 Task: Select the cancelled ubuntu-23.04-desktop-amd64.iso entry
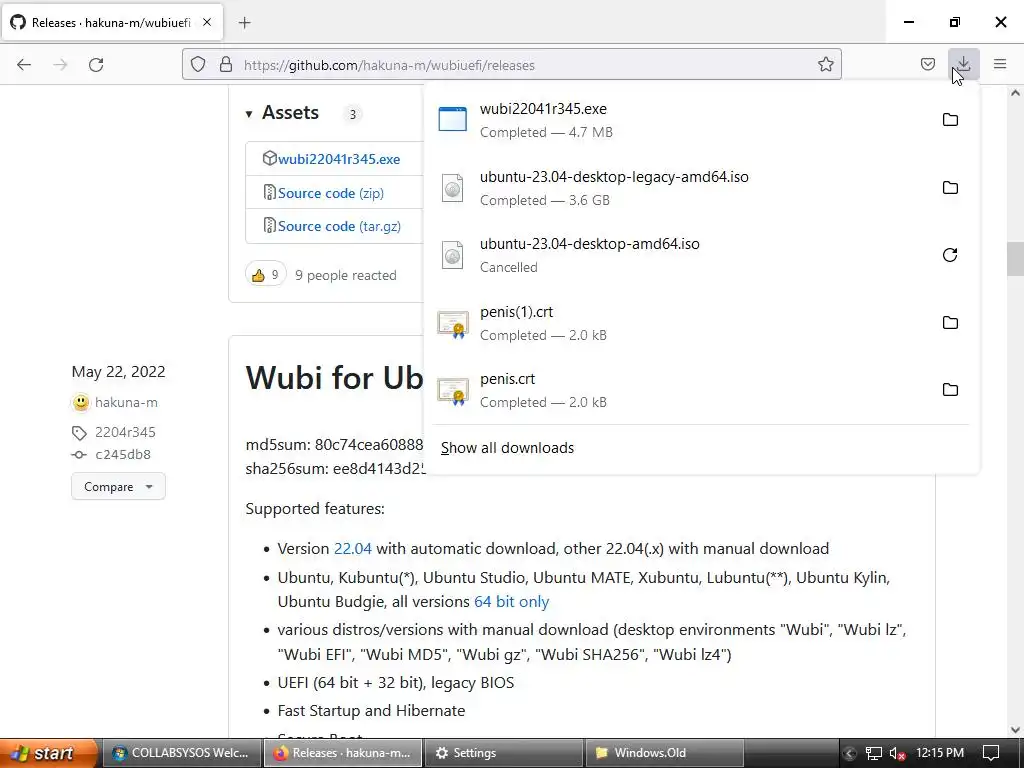tap(679, 255)
